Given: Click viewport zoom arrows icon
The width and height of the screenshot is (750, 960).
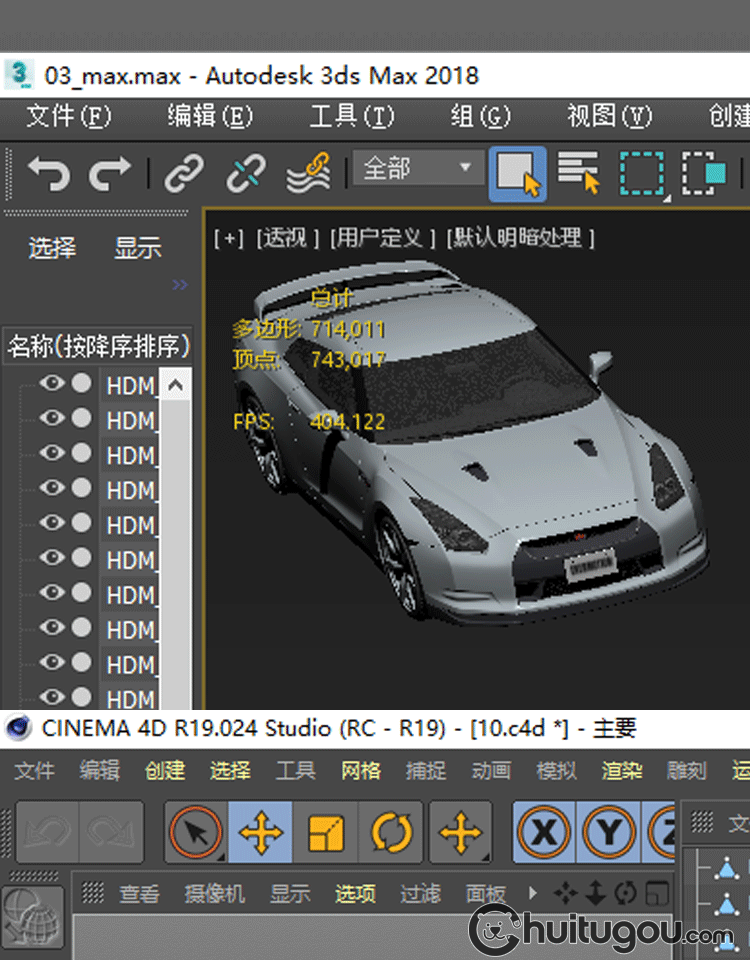Looking at the screenshot, I should point(595,894).
